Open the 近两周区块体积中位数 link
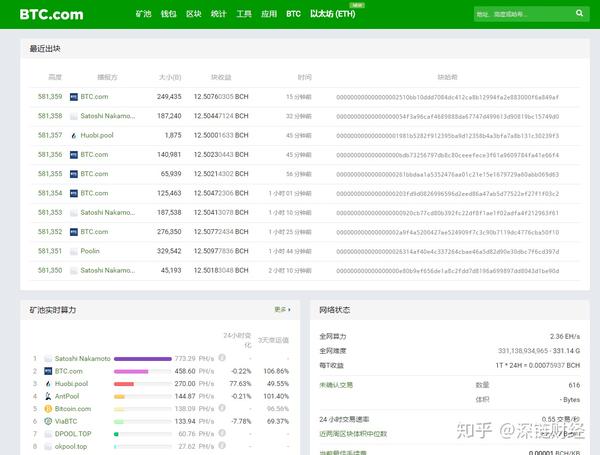The width and height of the screenshot is (600, 455). point(353,434)
